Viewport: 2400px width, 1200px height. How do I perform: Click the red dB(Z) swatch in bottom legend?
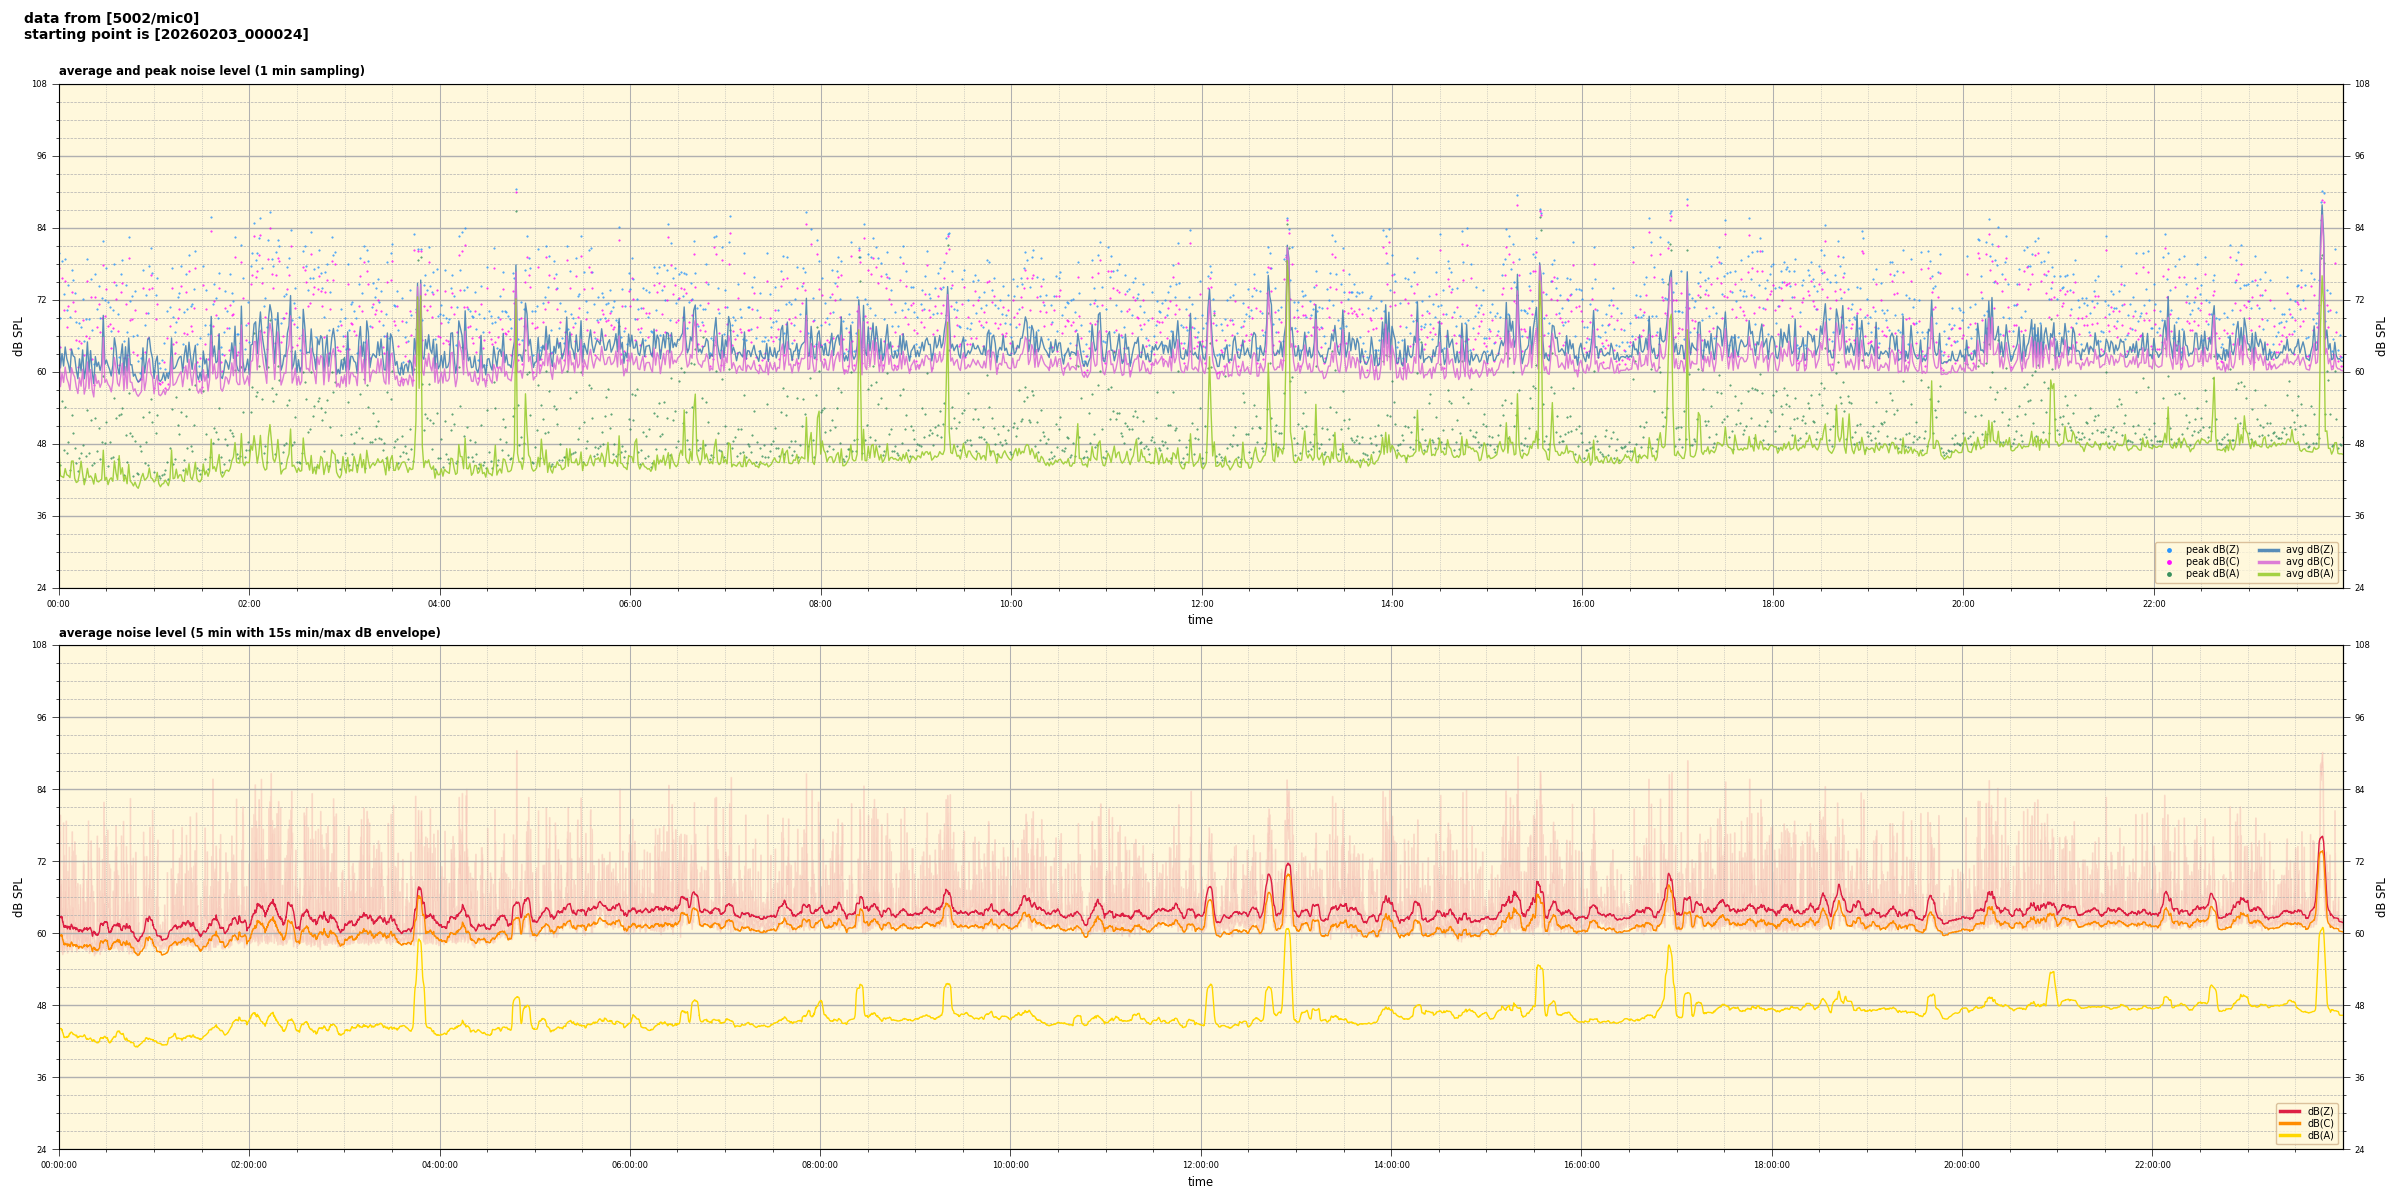tap(2289, 1111)
